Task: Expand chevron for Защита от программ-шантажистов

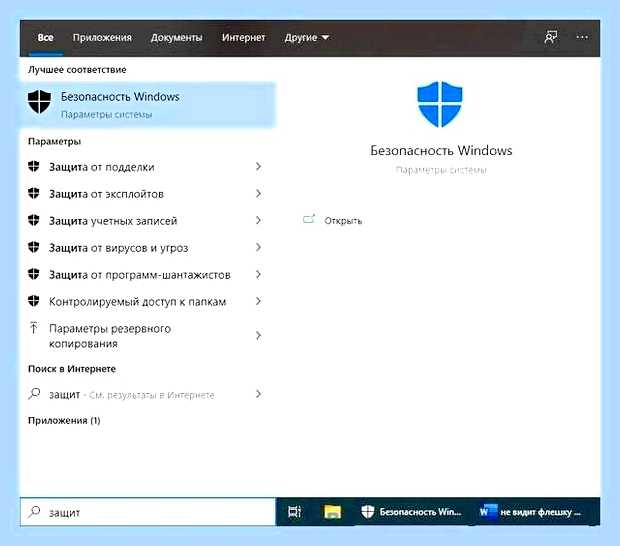Action: coord(258,274)
